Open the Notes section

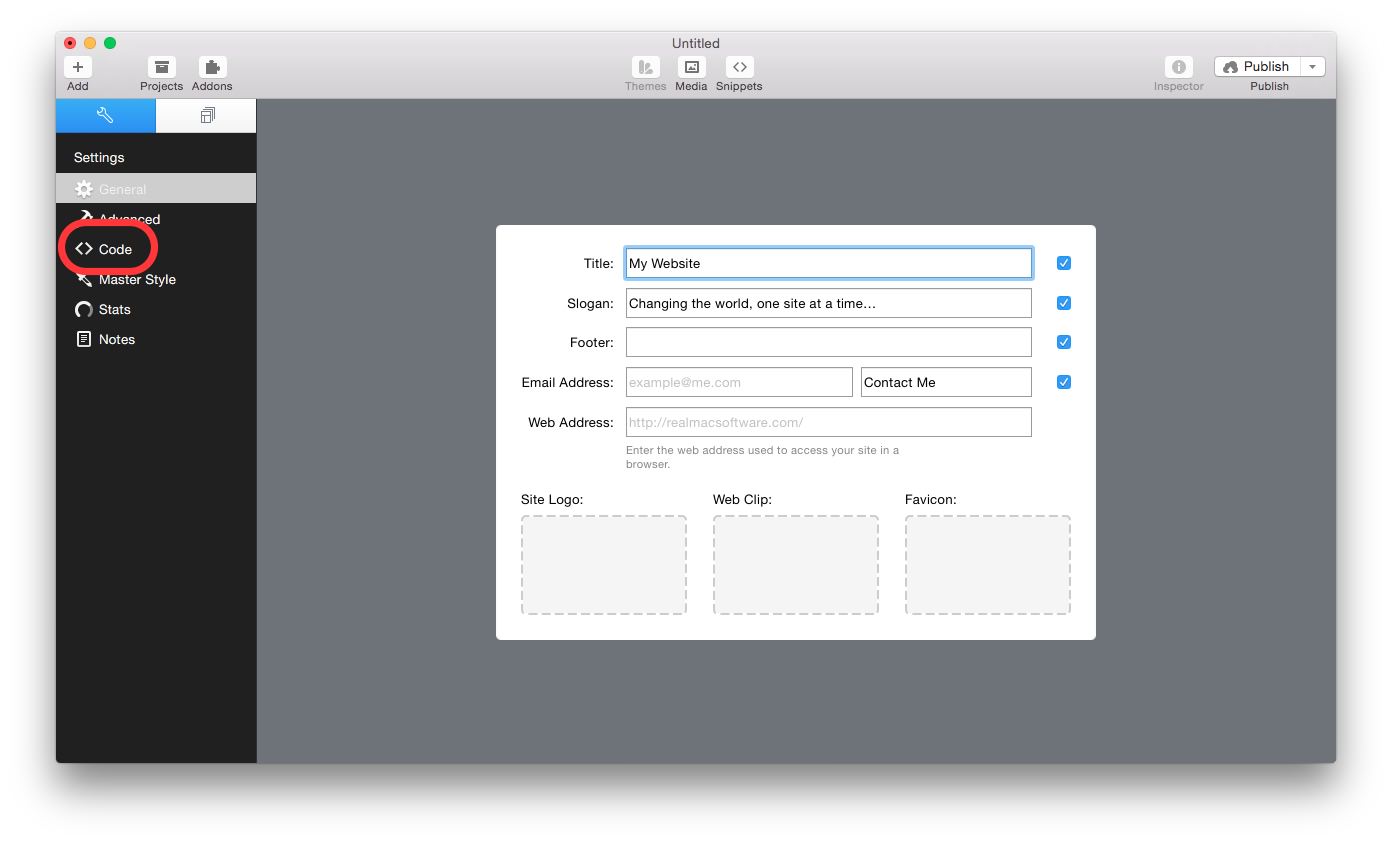pyautogui.click(x=156, y=339)
